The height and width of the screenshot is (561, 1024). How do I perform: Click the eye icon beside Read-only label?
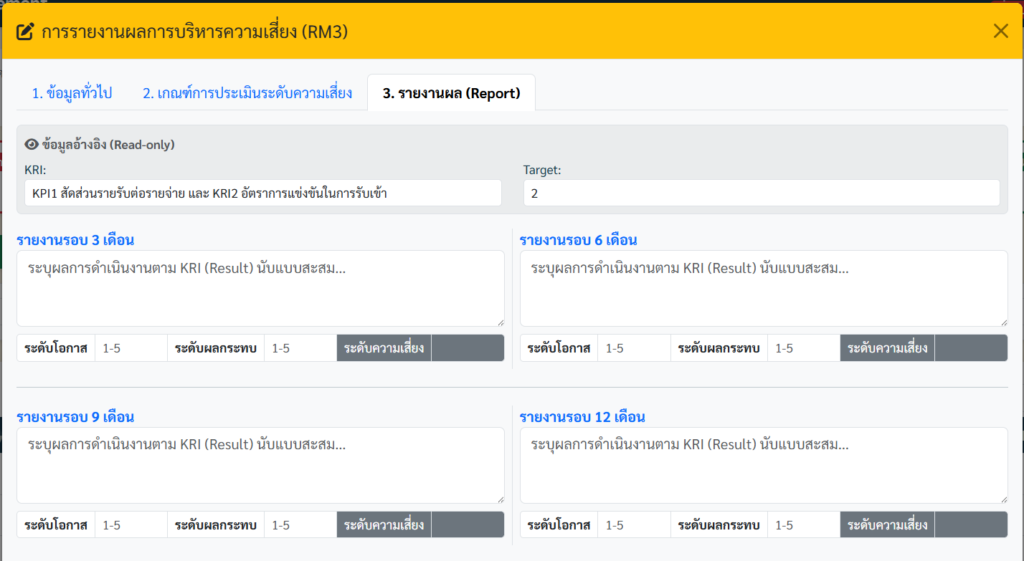pos(31,144)
